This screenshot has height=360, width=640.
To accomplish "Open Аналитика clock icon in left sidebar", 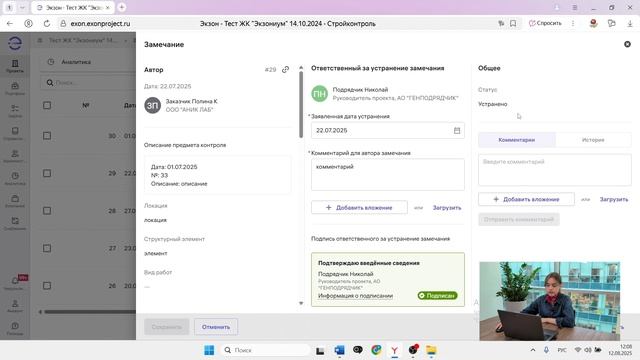I will 15,178.
